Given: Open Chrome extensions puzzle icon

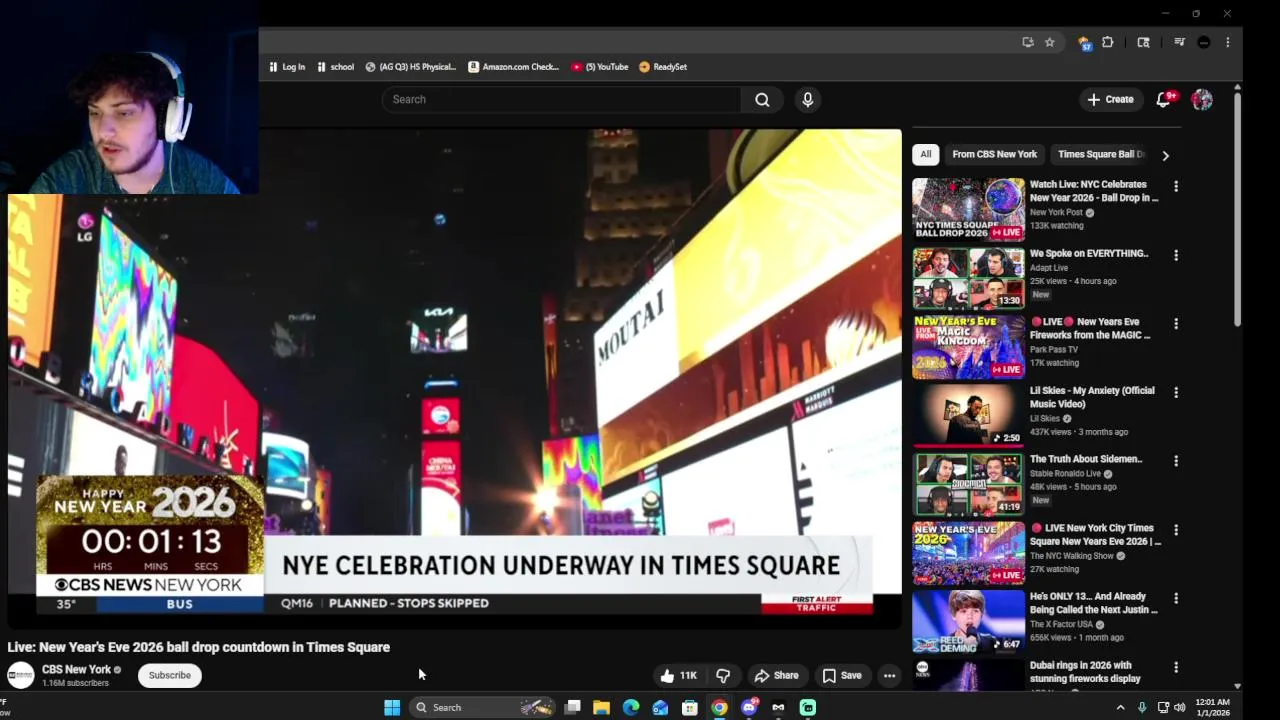Looking at the screenshot, I should pos(1108,42).
